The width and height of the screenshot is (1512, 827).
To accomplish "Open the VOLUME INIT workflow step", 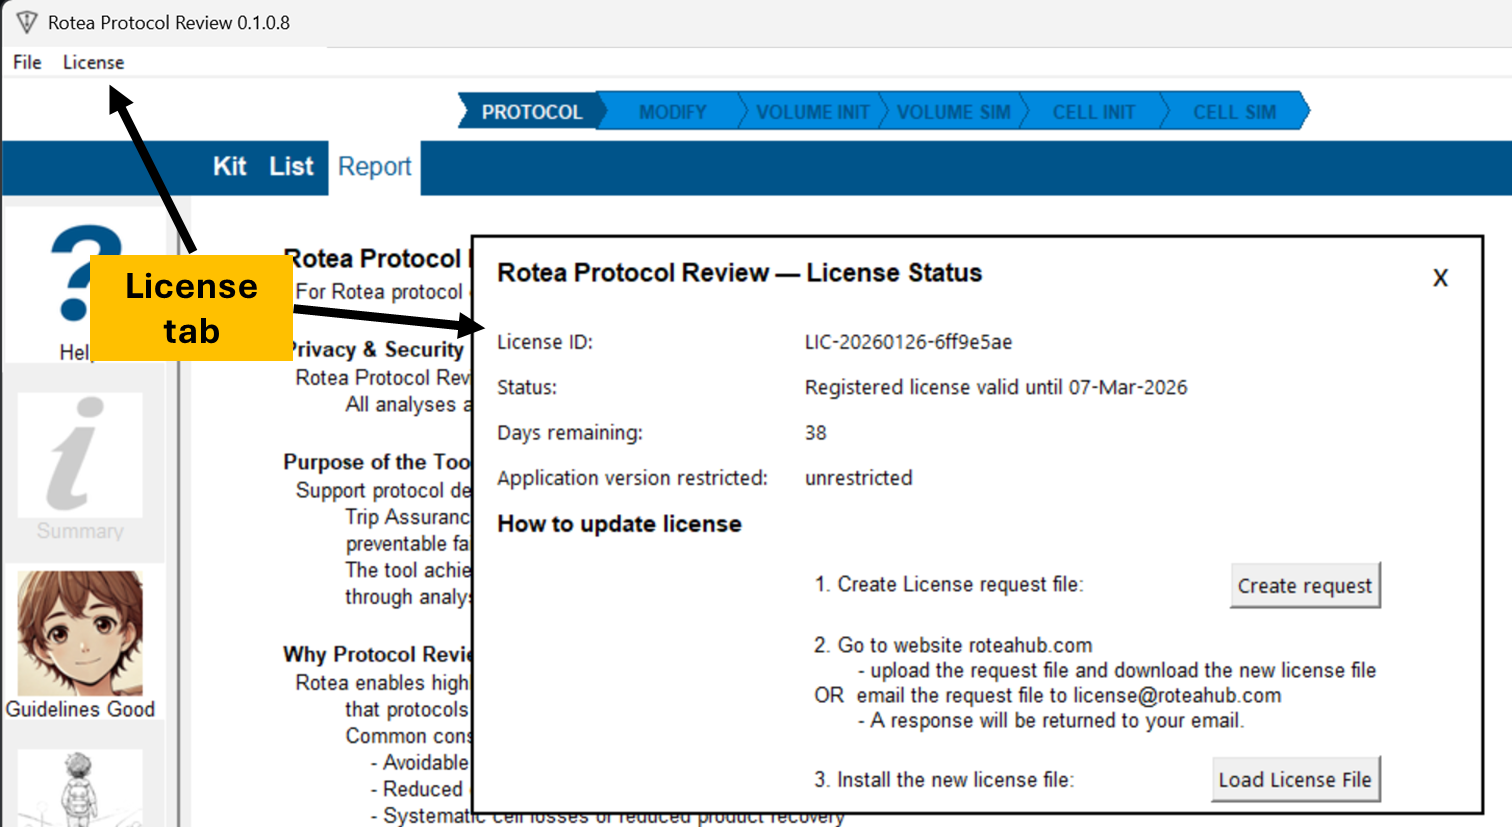I will point(812,112).
